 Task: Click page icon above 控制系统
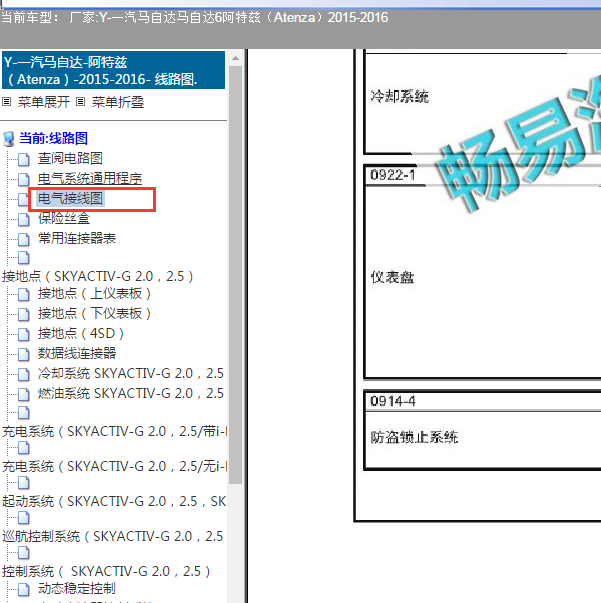click(x=23, y=553)
